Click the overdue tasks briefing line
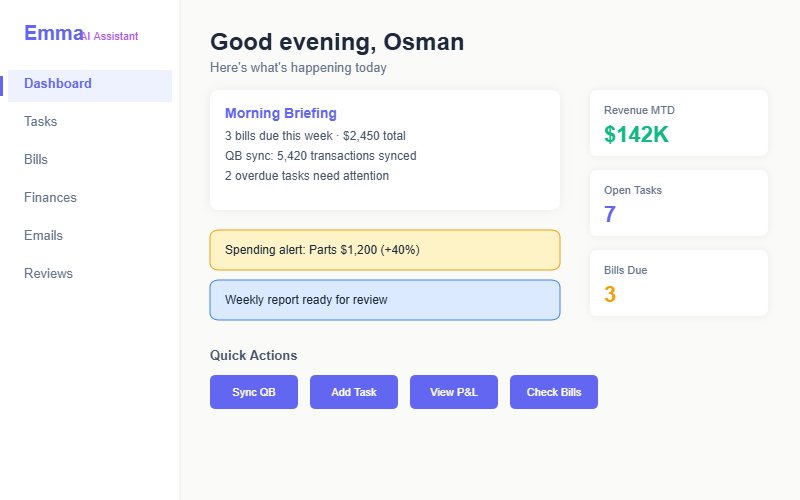 point(307,176)
